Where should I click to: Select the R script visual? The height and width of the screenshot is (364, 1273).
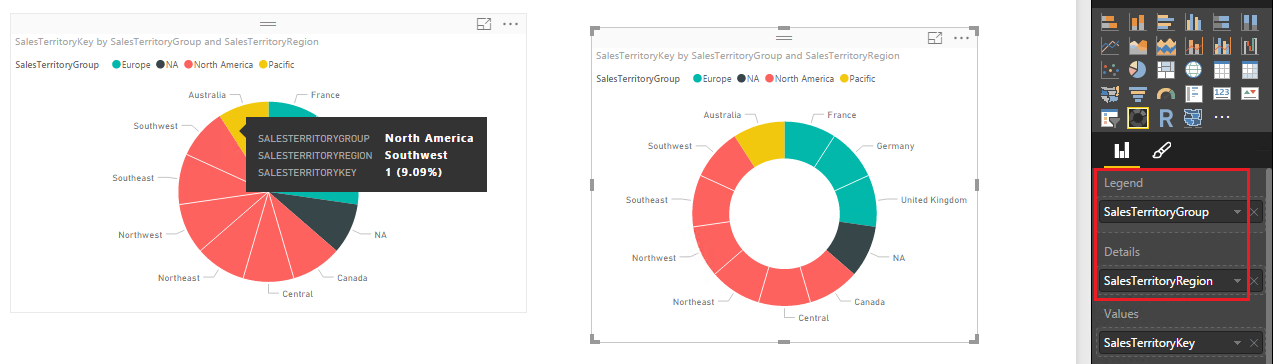[1165, 118]
